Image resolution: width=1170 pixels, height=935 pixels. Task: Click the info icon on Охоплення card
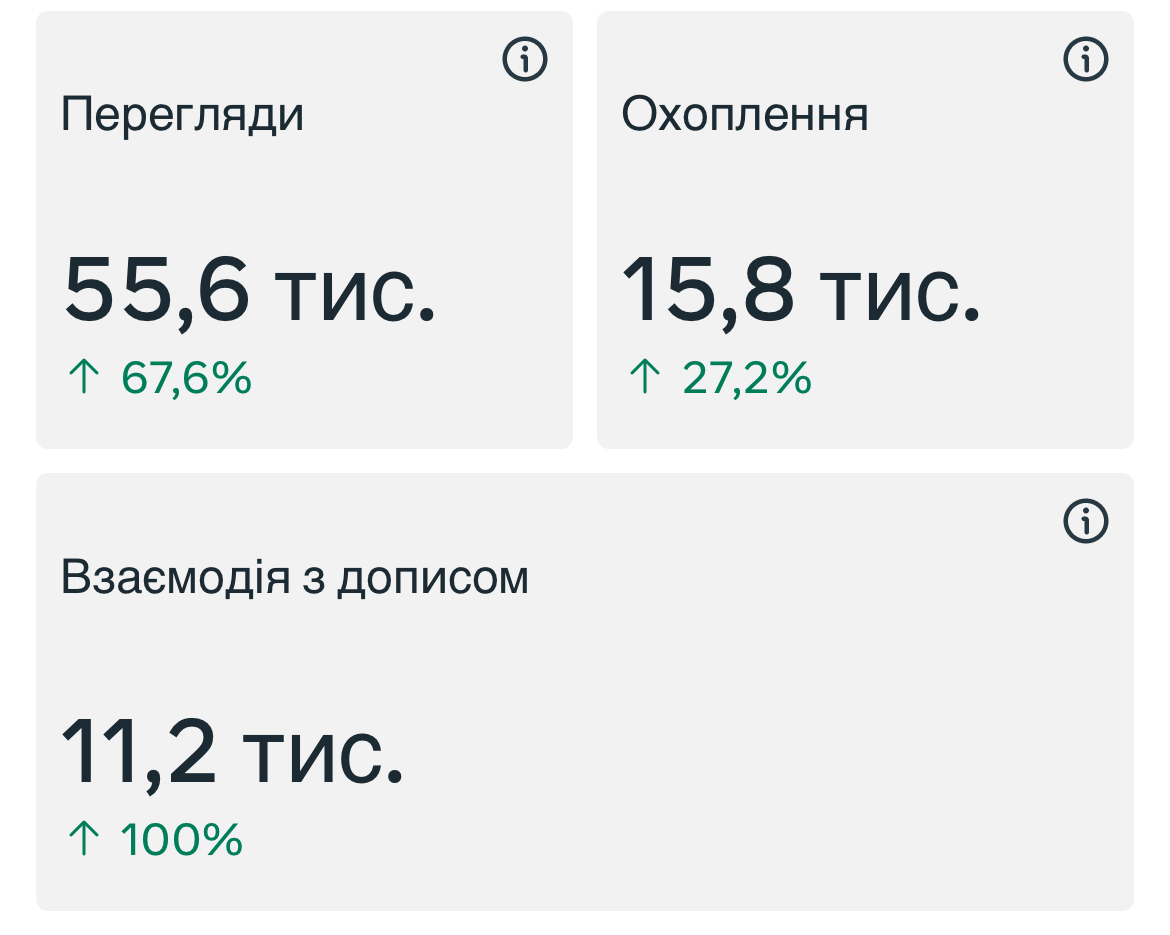pos(1085,61)
